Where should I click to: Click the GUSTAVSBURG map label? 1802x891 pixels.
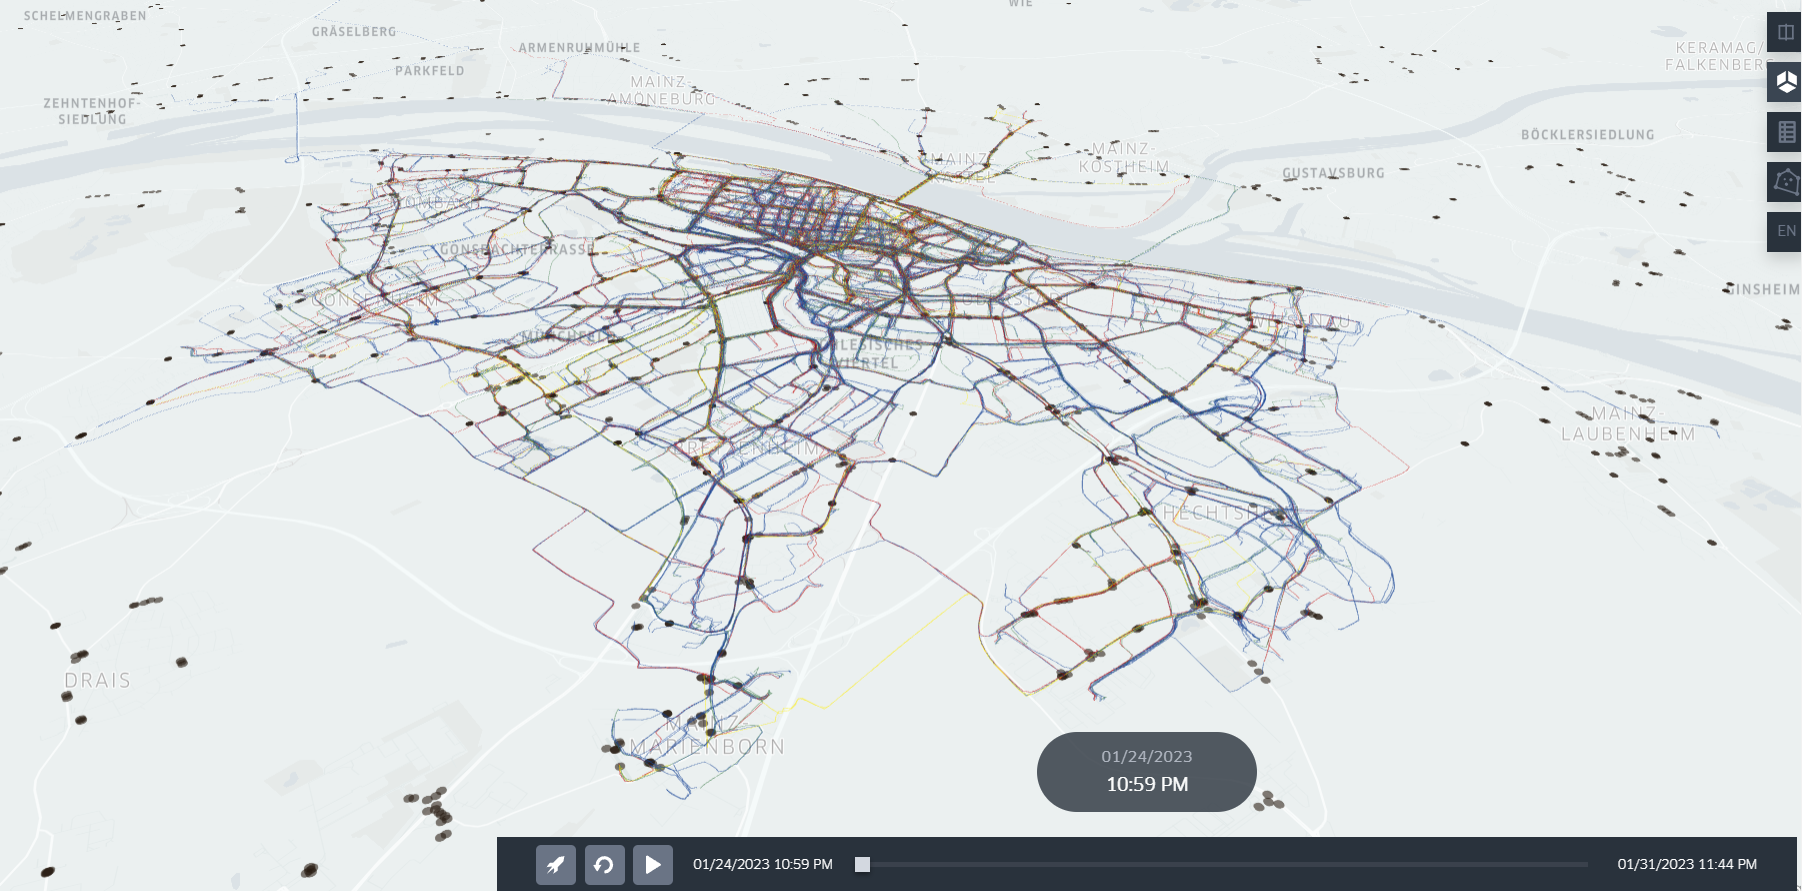pos(1334,173)
